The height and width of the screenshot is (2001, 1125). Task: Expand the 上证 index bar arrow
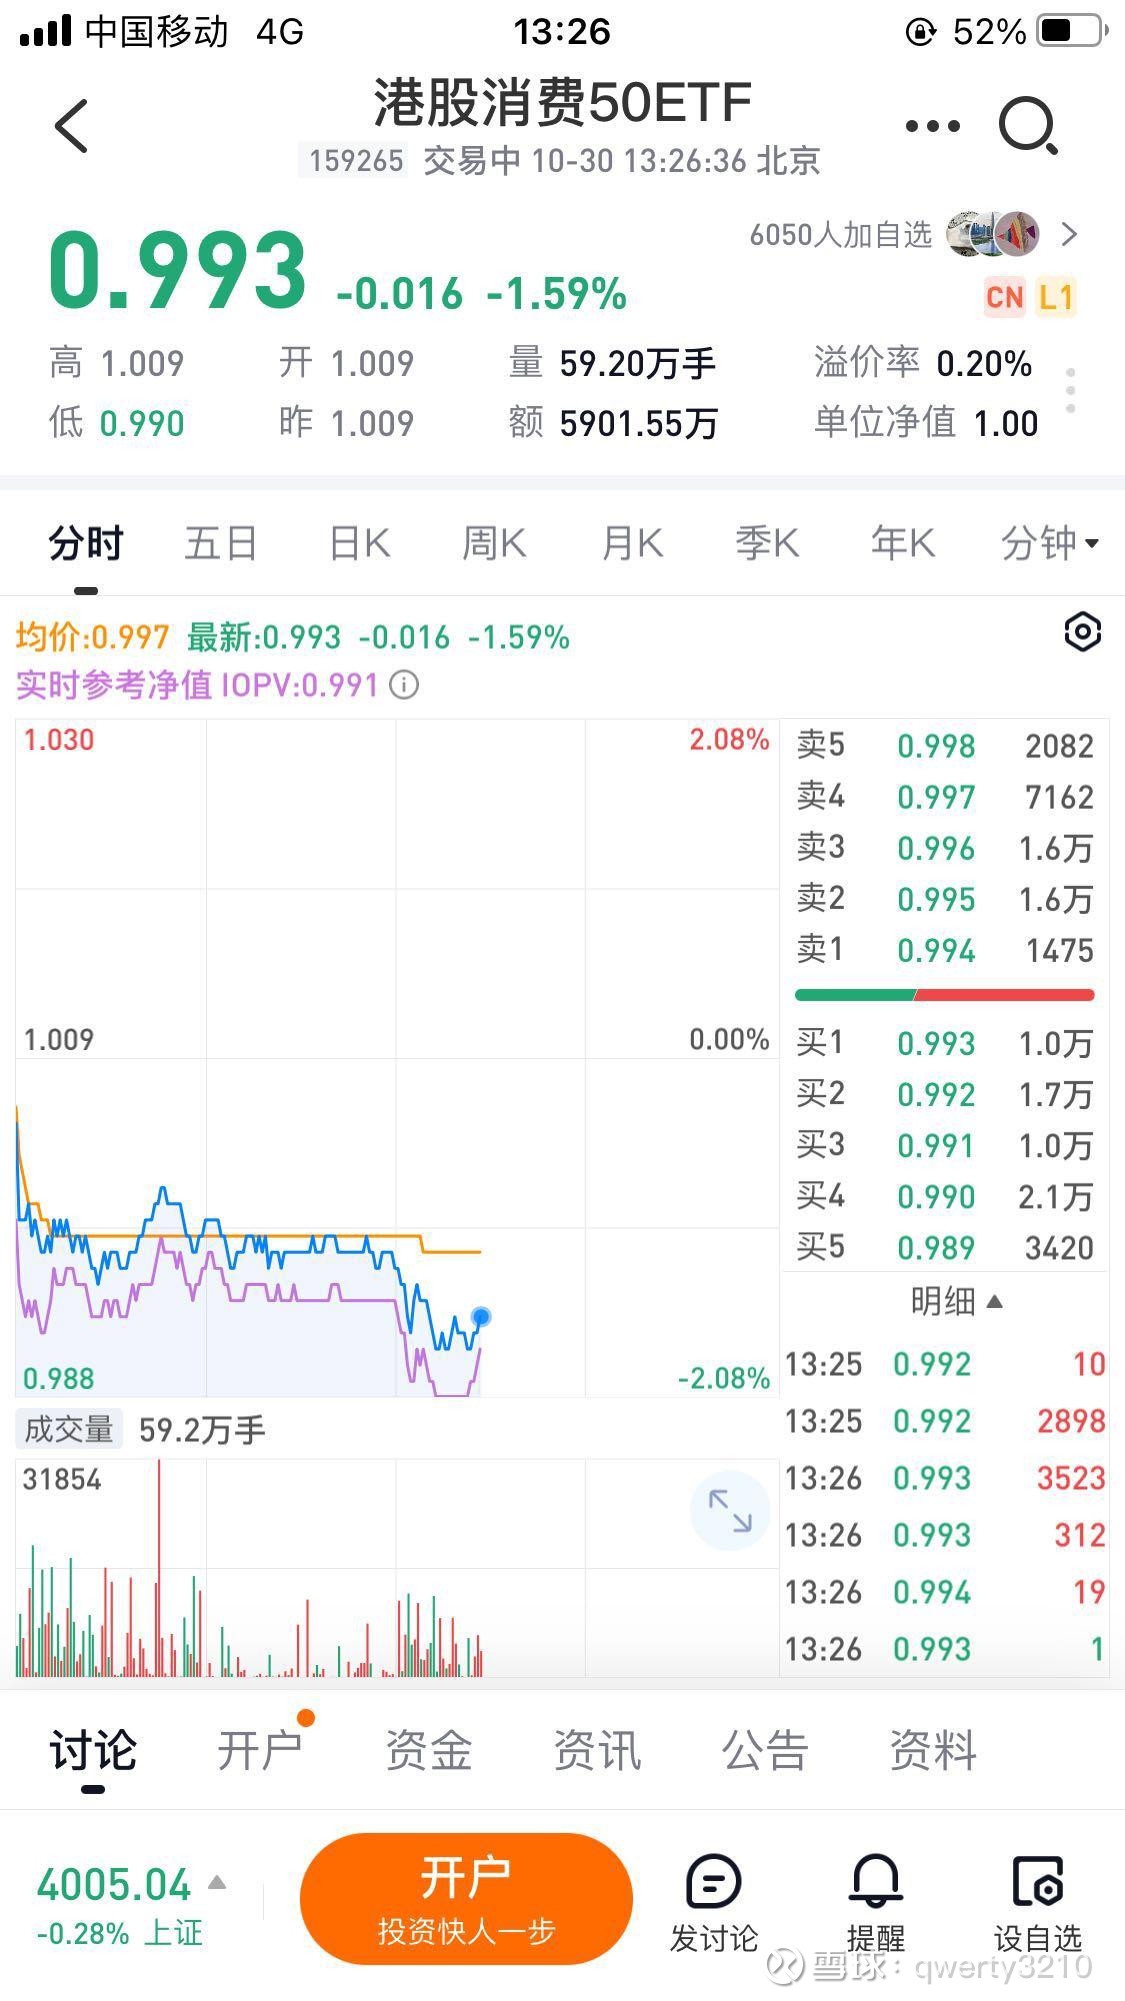pyautogui.click(x=217, y=1883)
